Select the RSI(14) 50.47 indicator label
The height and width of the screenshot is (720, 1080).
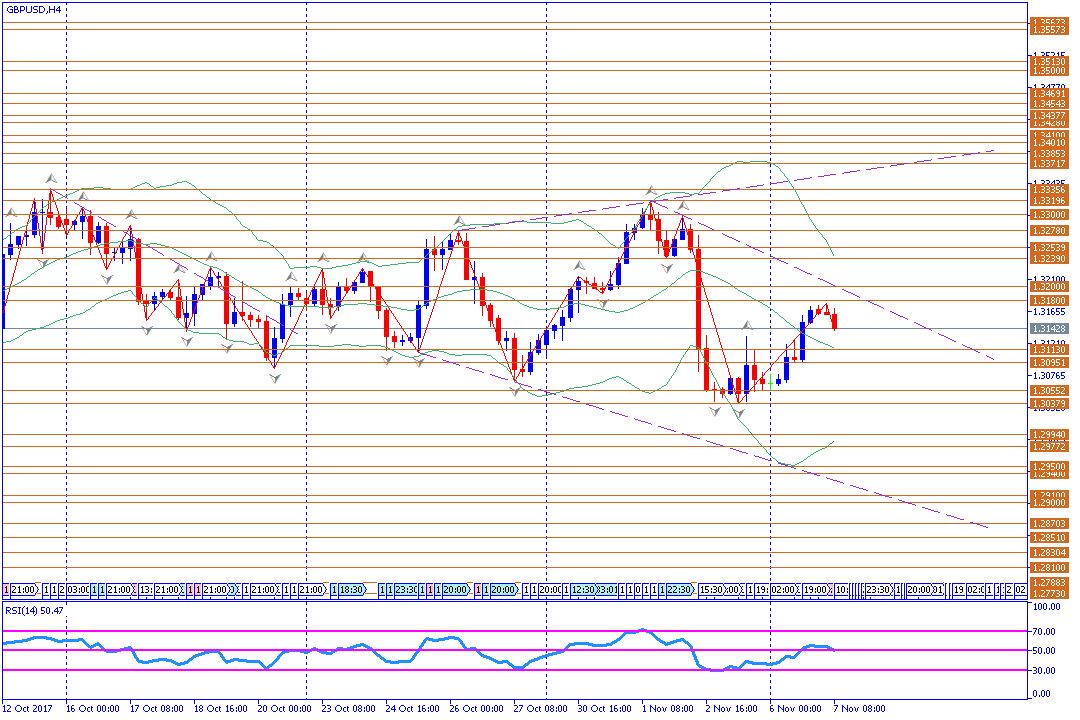click(x=34, y=610)
